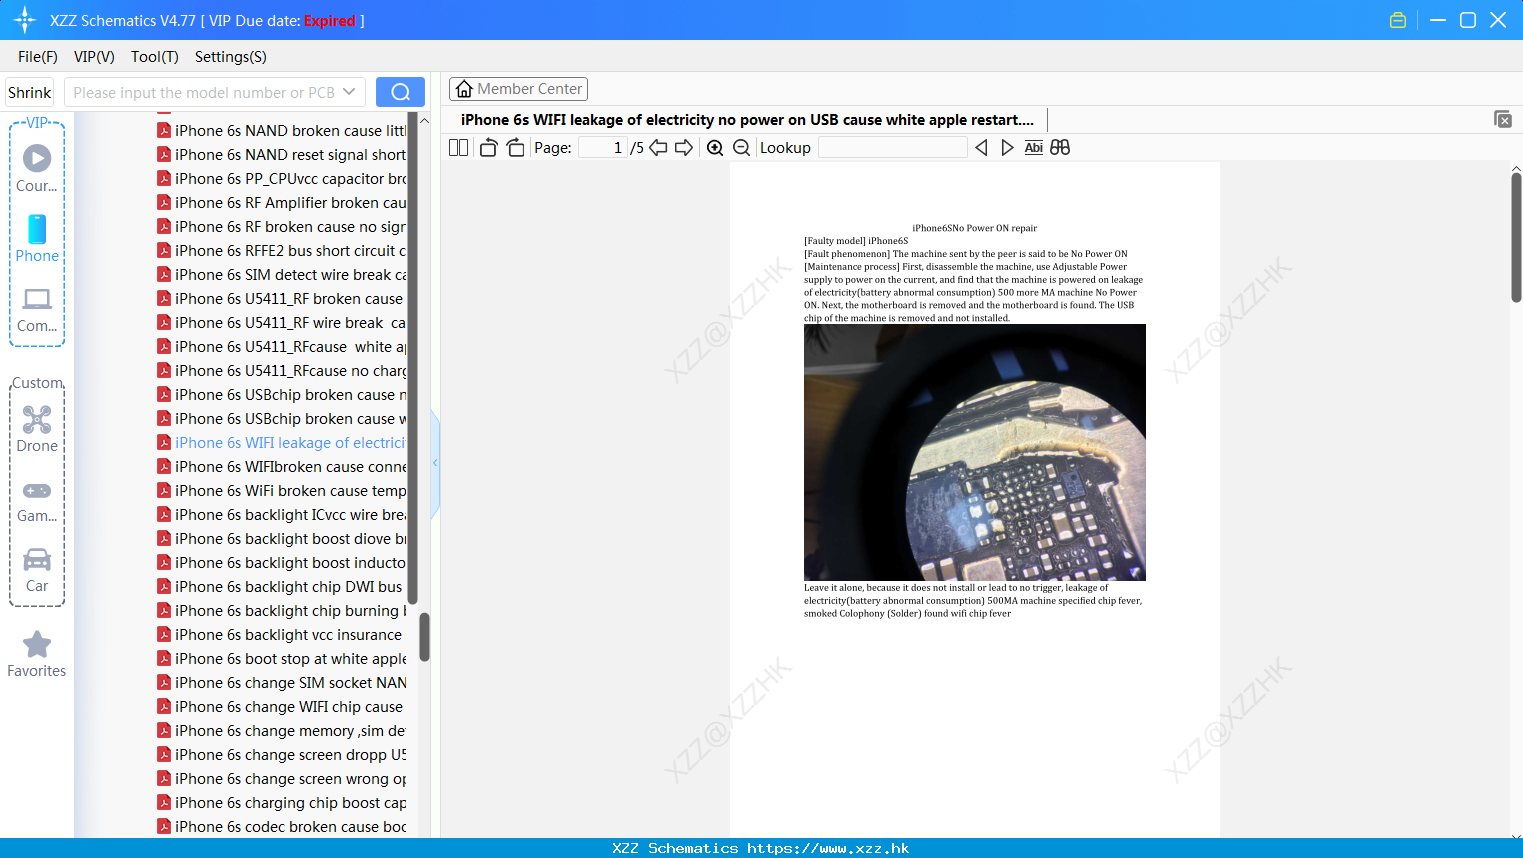This screenshot has height=858, width=1523.
Task: Zoom out of the document
Action: coord(741,148)
